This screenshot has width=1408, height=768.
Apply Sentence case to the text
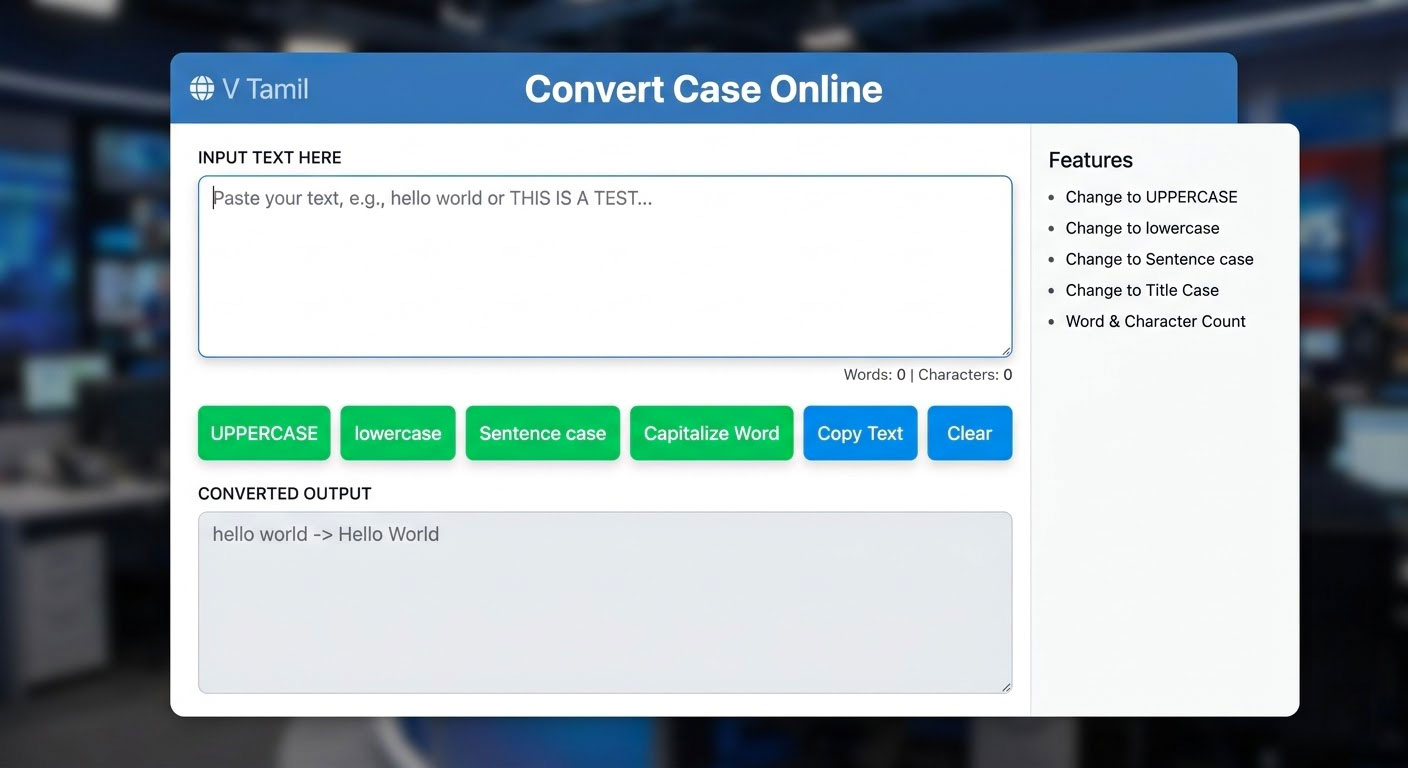[x=542, y=433]
